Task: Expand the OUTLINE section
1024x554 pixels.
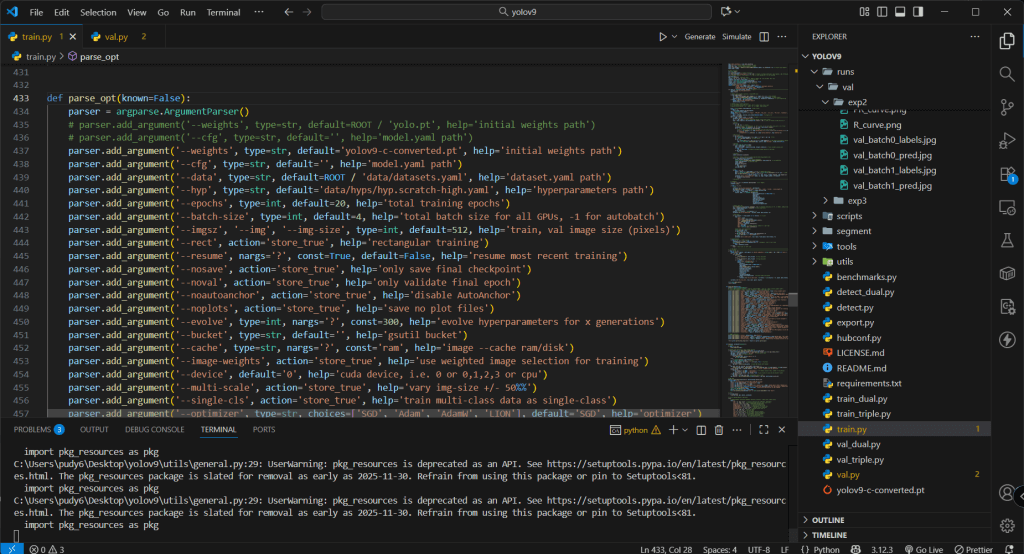Action: (x=828, y=520)
